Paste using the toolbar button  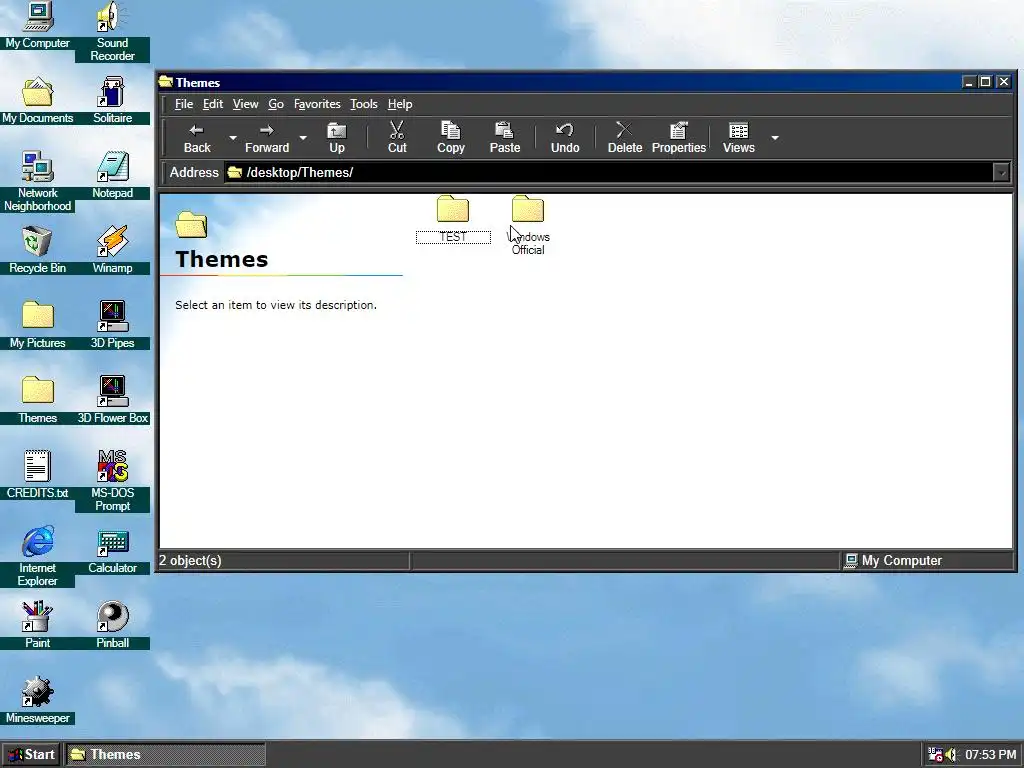[505, 138]
